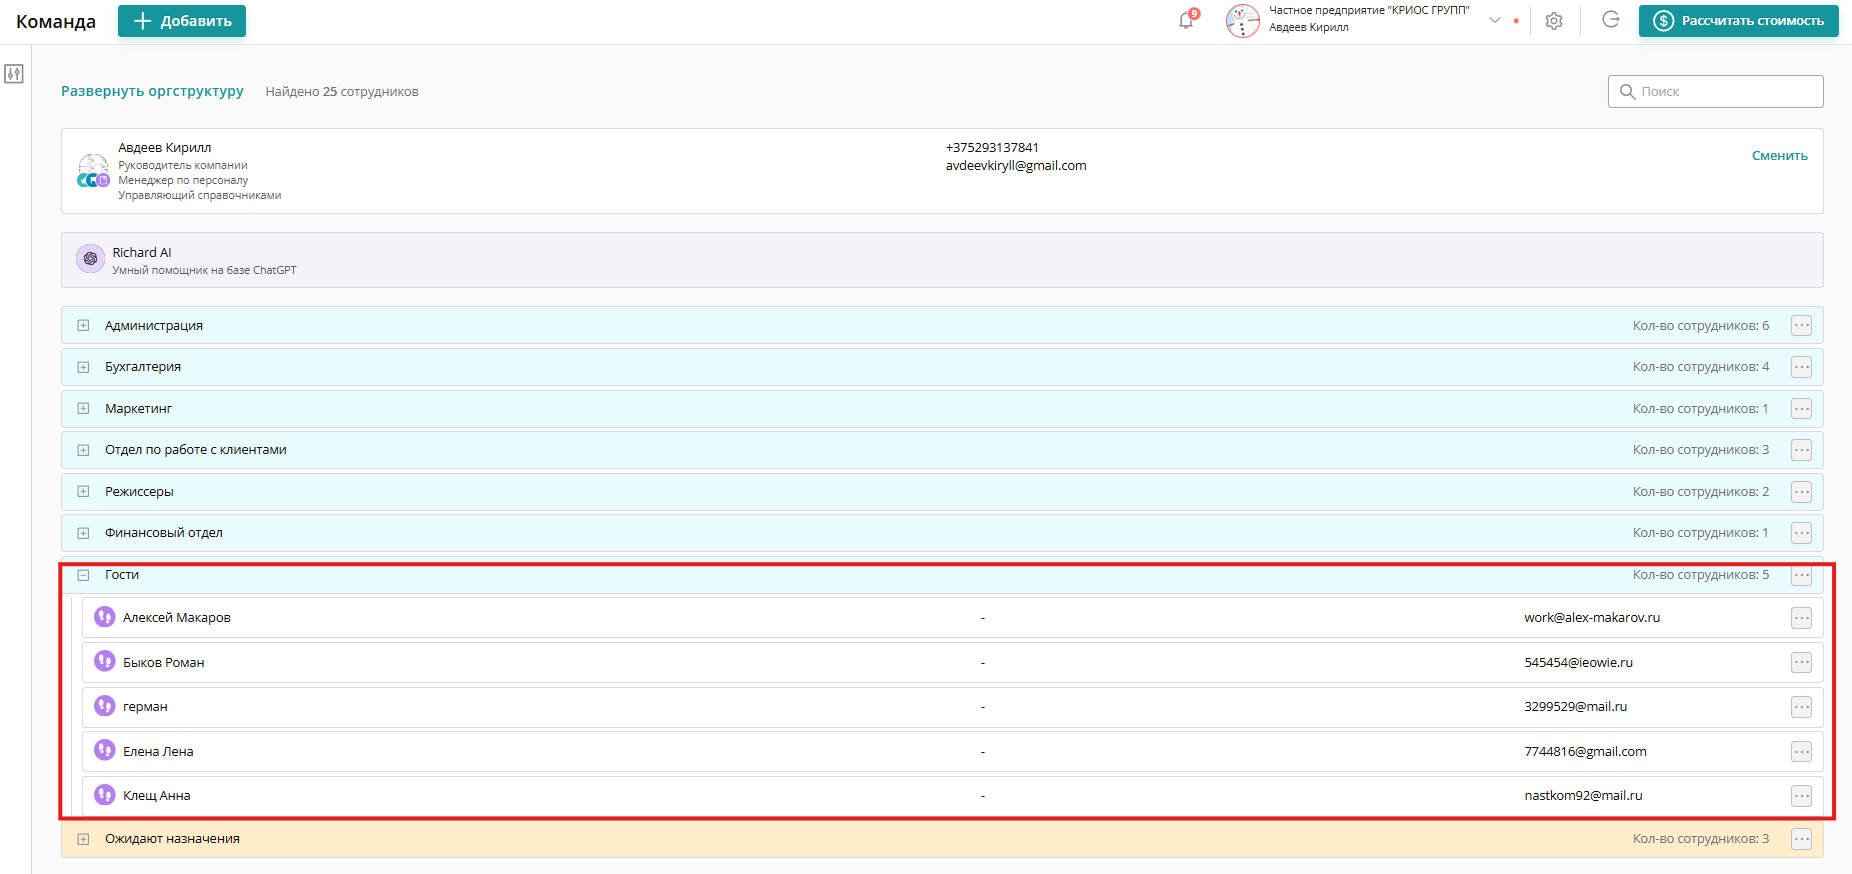Image resolution: width=1852 pixels, height=874 pixels.
Task: Open more options for Клещ Анна
Action: 1802,796
